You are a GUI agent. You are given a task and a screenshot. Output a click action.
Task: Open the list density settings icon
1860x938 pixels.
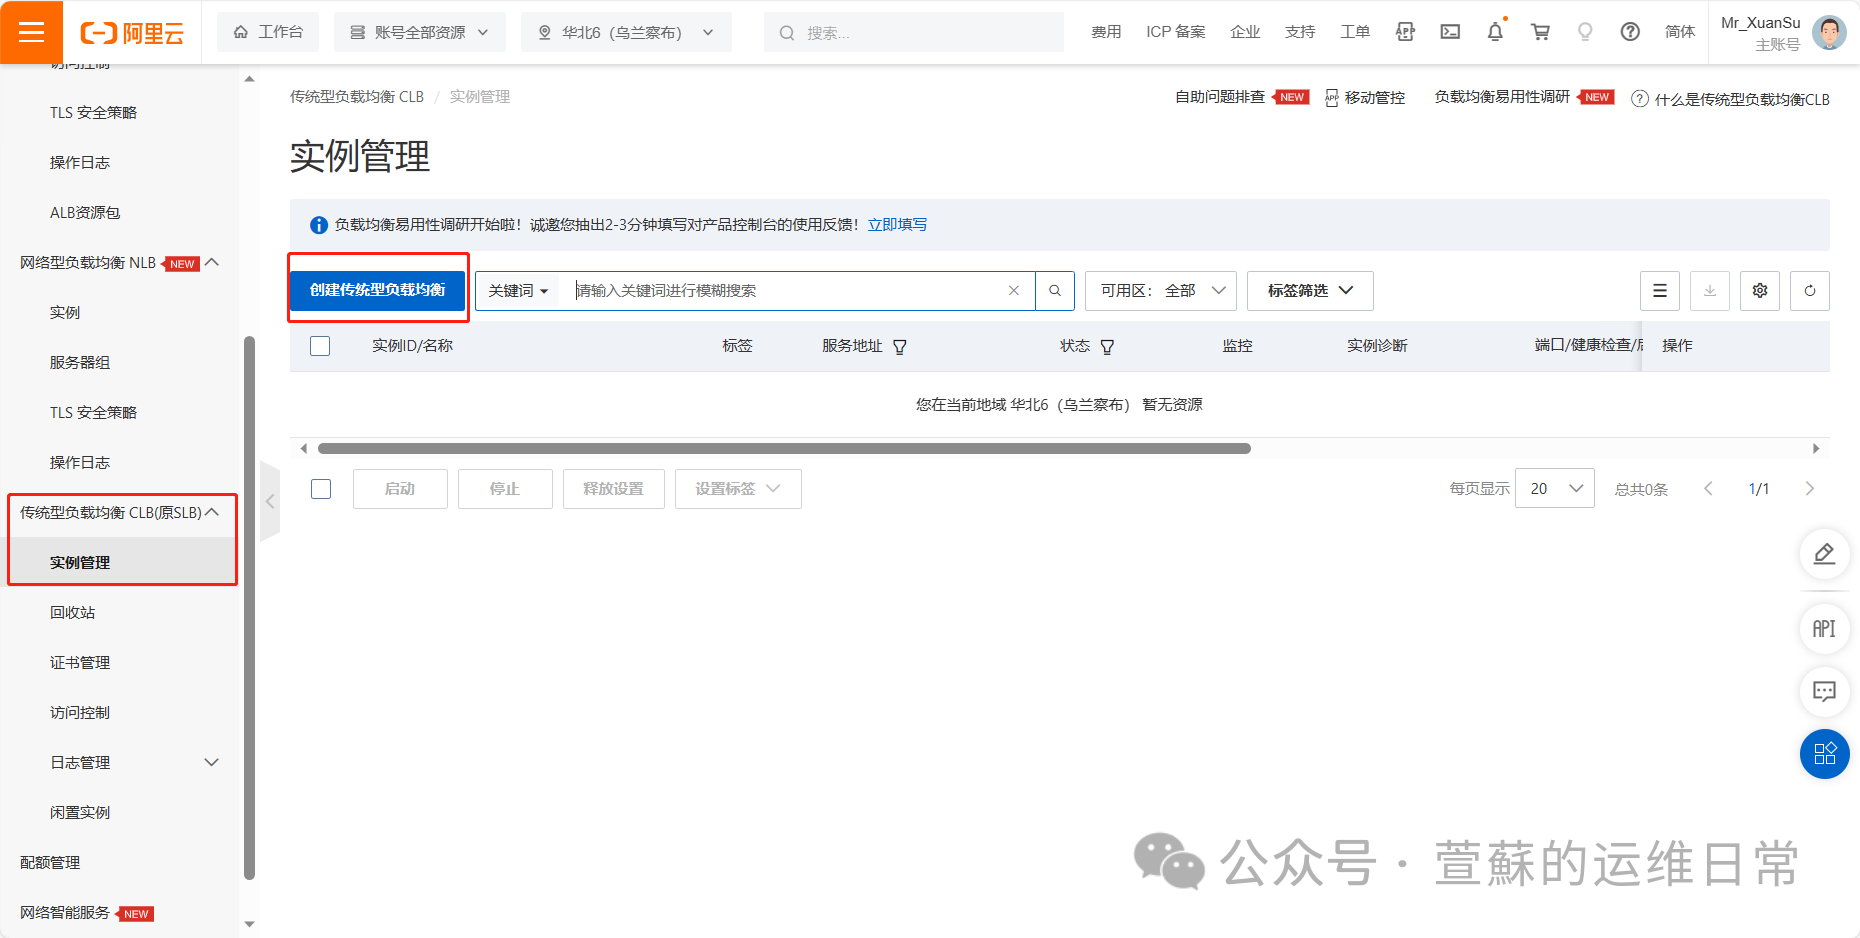click(x=1660, y=291)
